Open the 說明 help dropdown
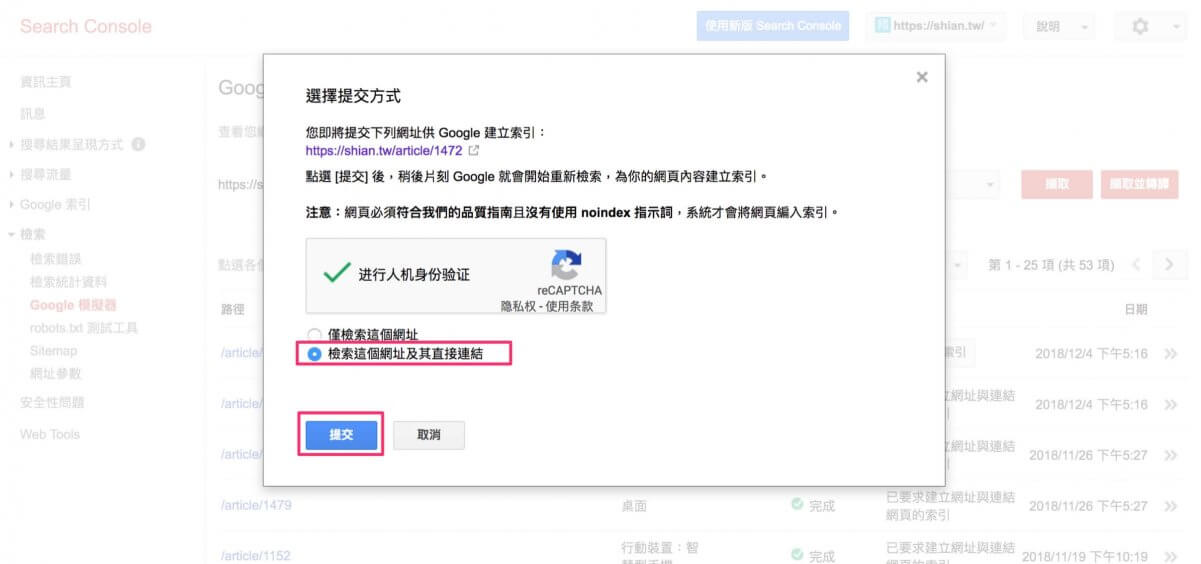Viewport: 1201px width, 564px height. 1059,27
